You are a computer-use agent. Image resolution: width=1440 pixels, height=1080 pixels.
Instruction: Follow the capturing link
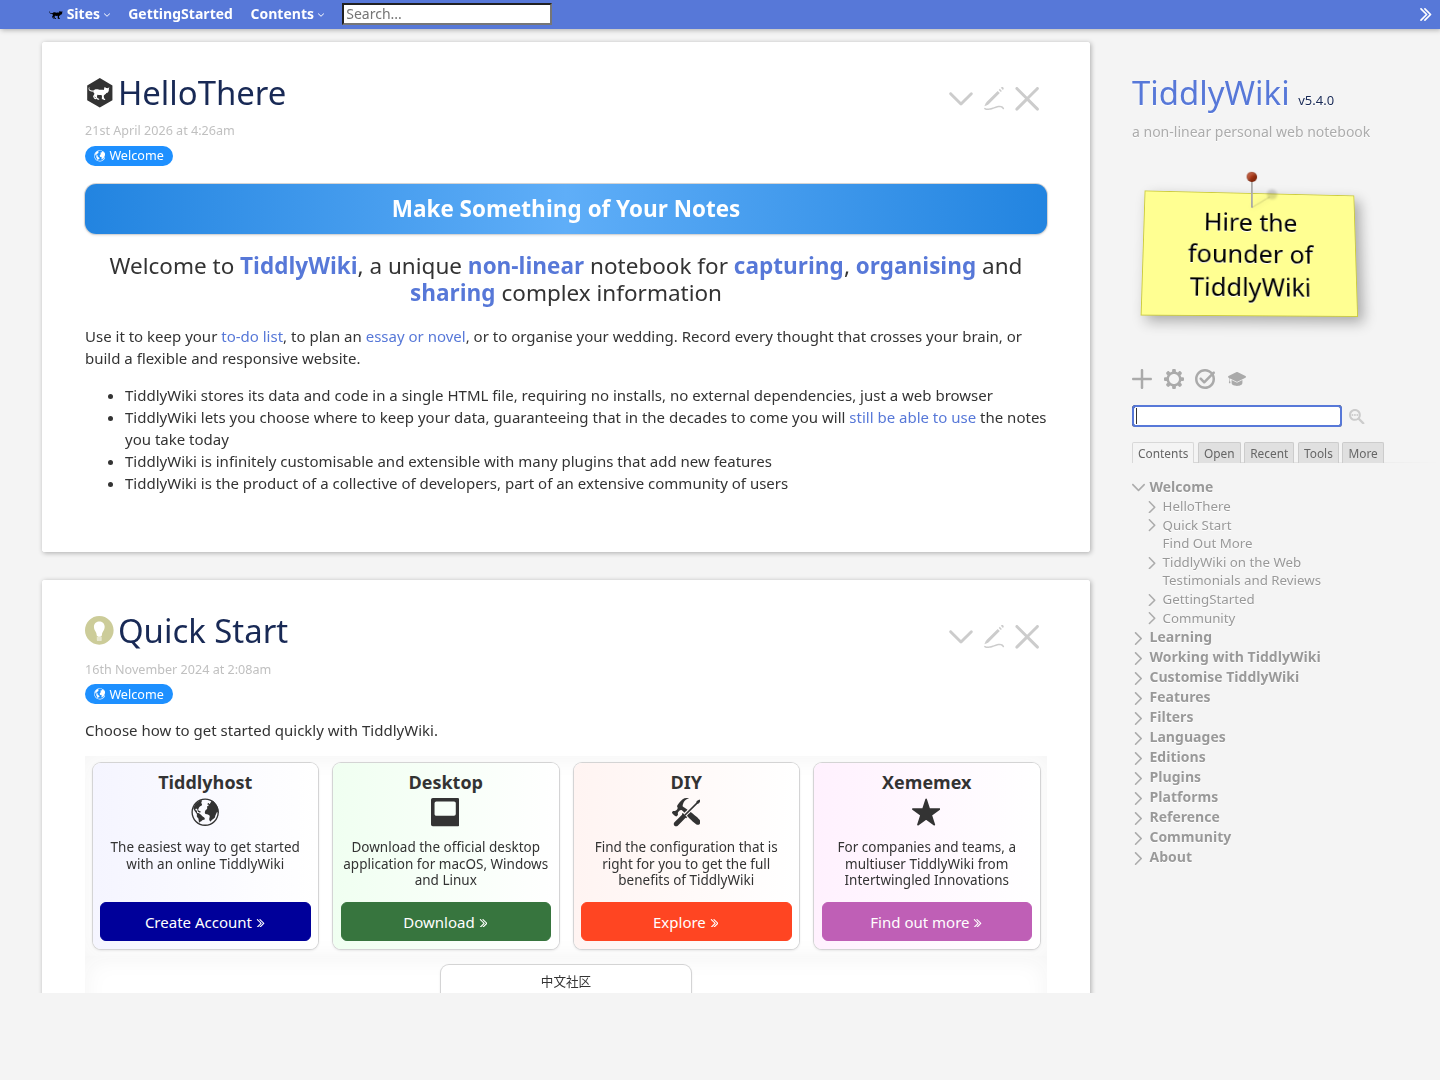tap(788, 266)
